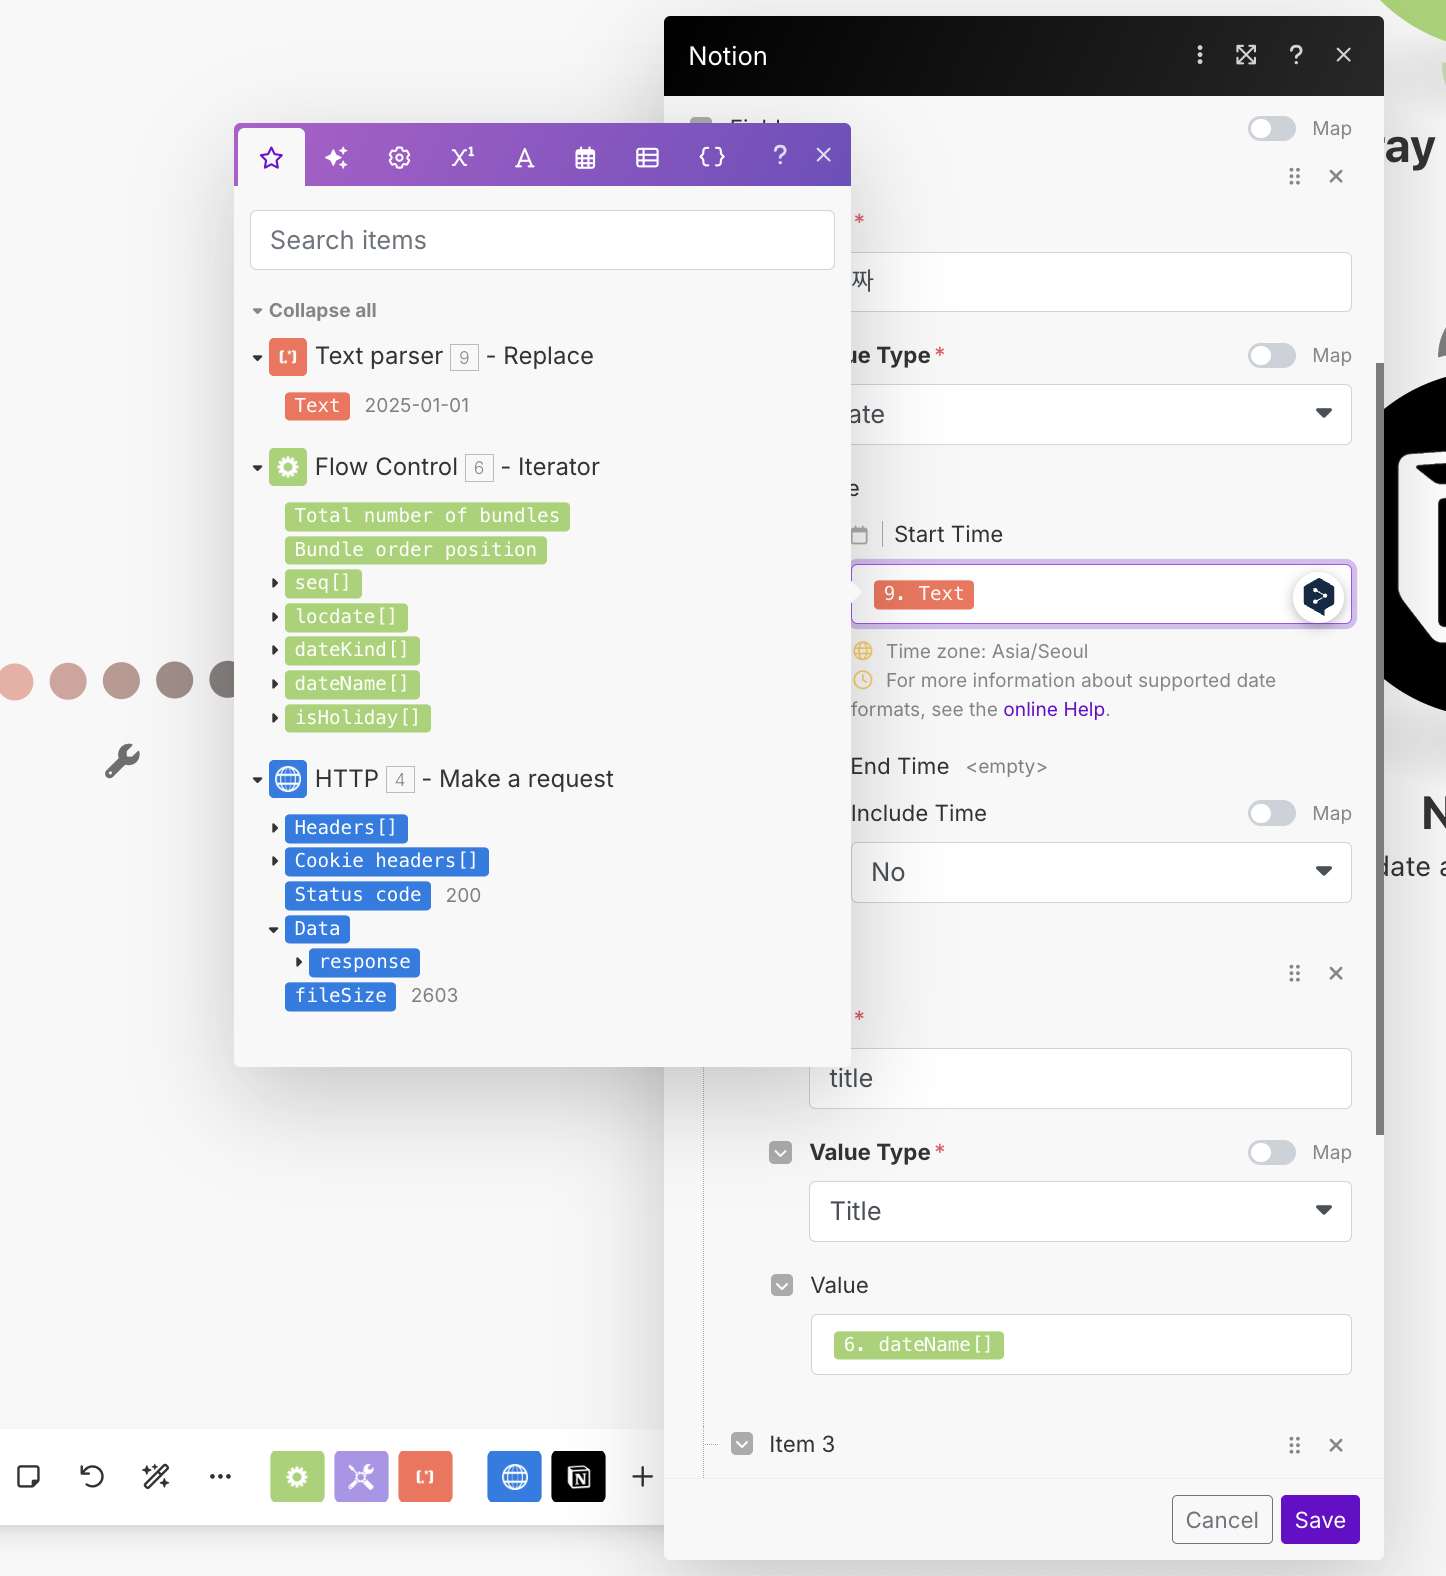Collapse the Data item under HTTP
The width and height of the screenshot is (1446, 1576).
pyautogui.click(x=274, y=930)
